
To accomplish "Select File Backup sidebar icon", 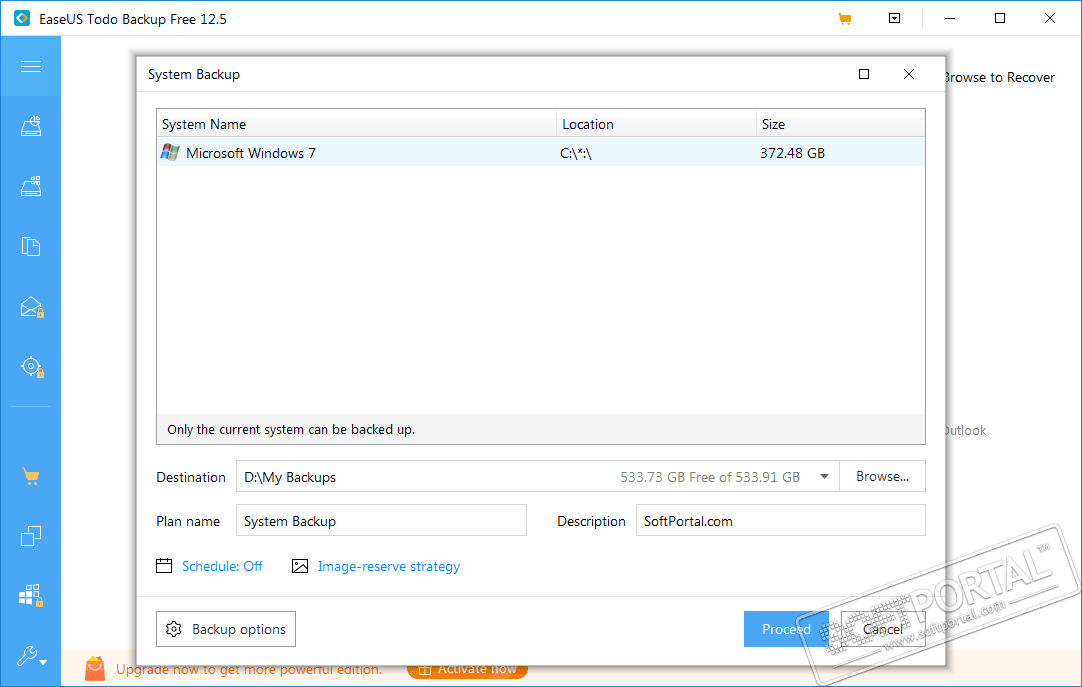I will 30,246.
